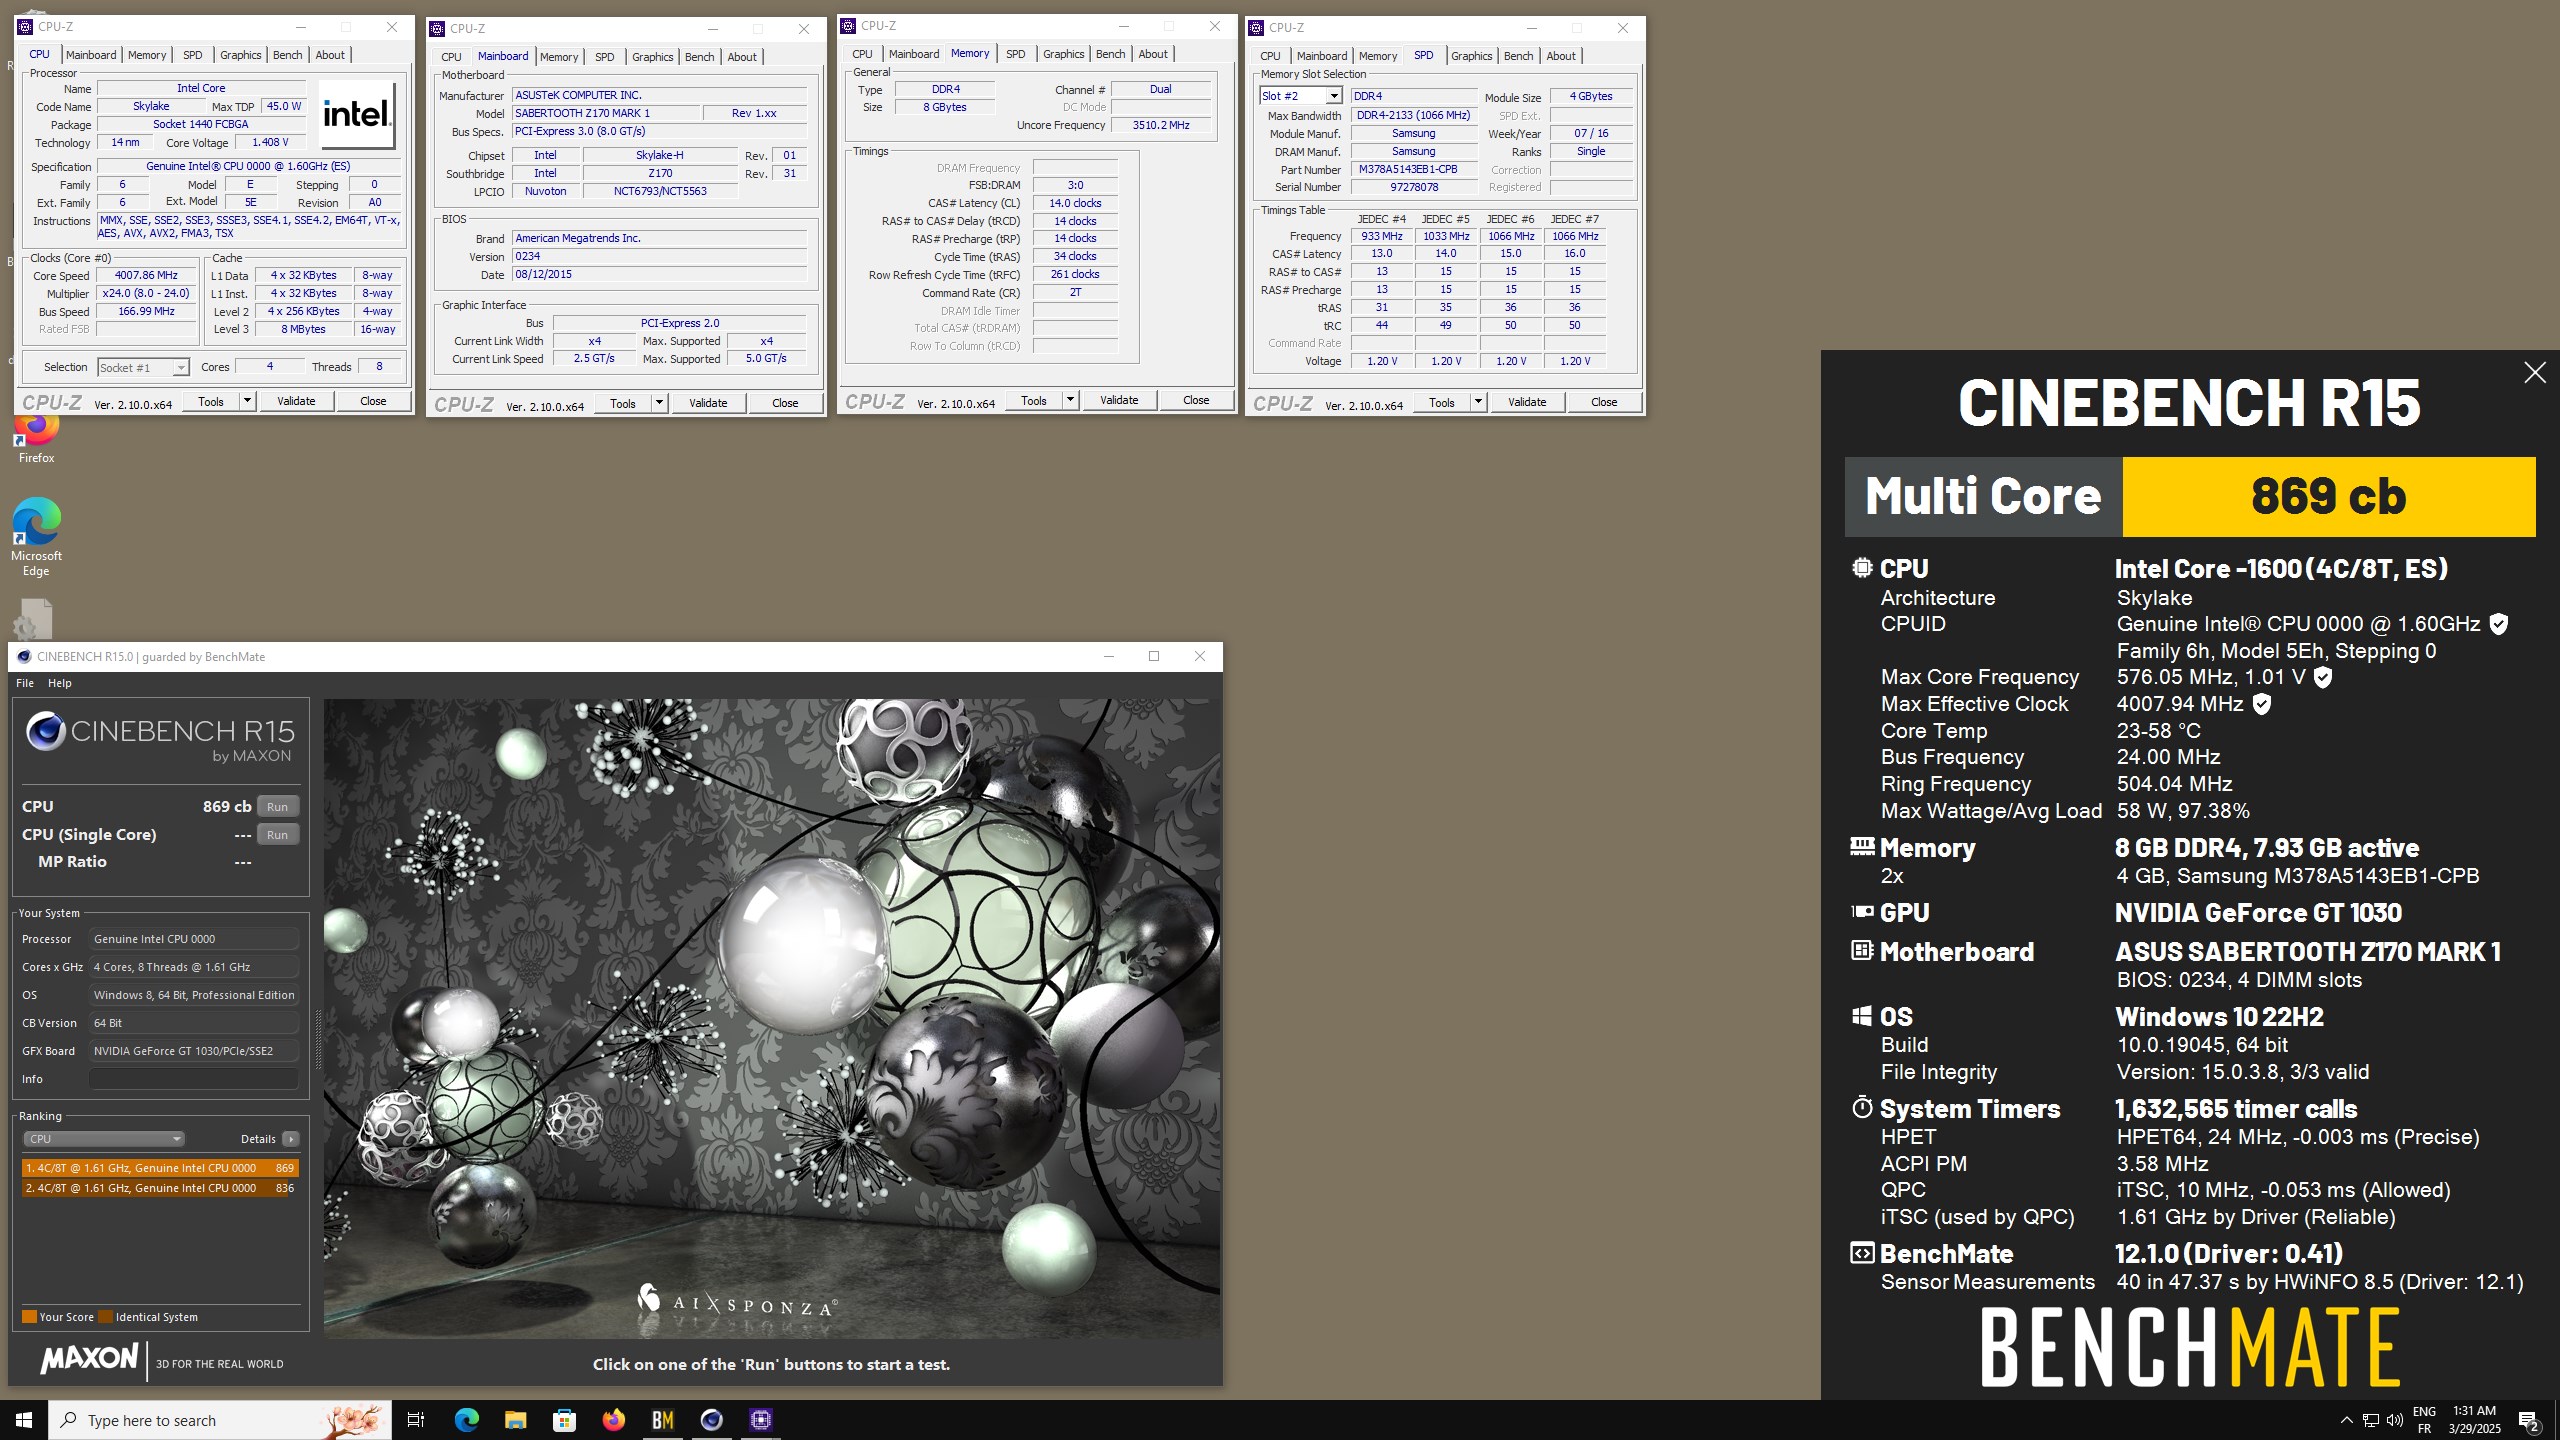Switch to CPU-Z in the taskbar
This screenshot has width=2560, height=1440.
tap(760, 1420)
